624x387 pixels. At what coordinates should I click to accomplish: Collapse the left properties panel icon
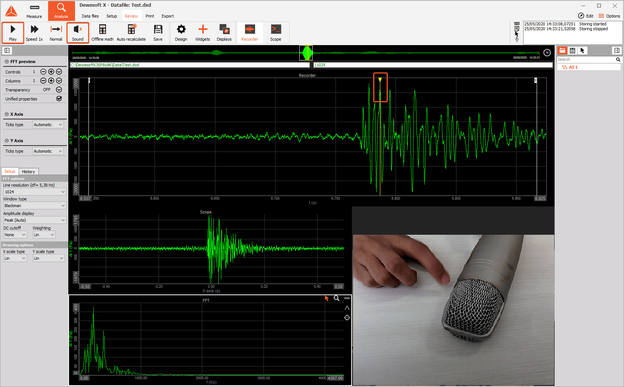click(7, 51)
